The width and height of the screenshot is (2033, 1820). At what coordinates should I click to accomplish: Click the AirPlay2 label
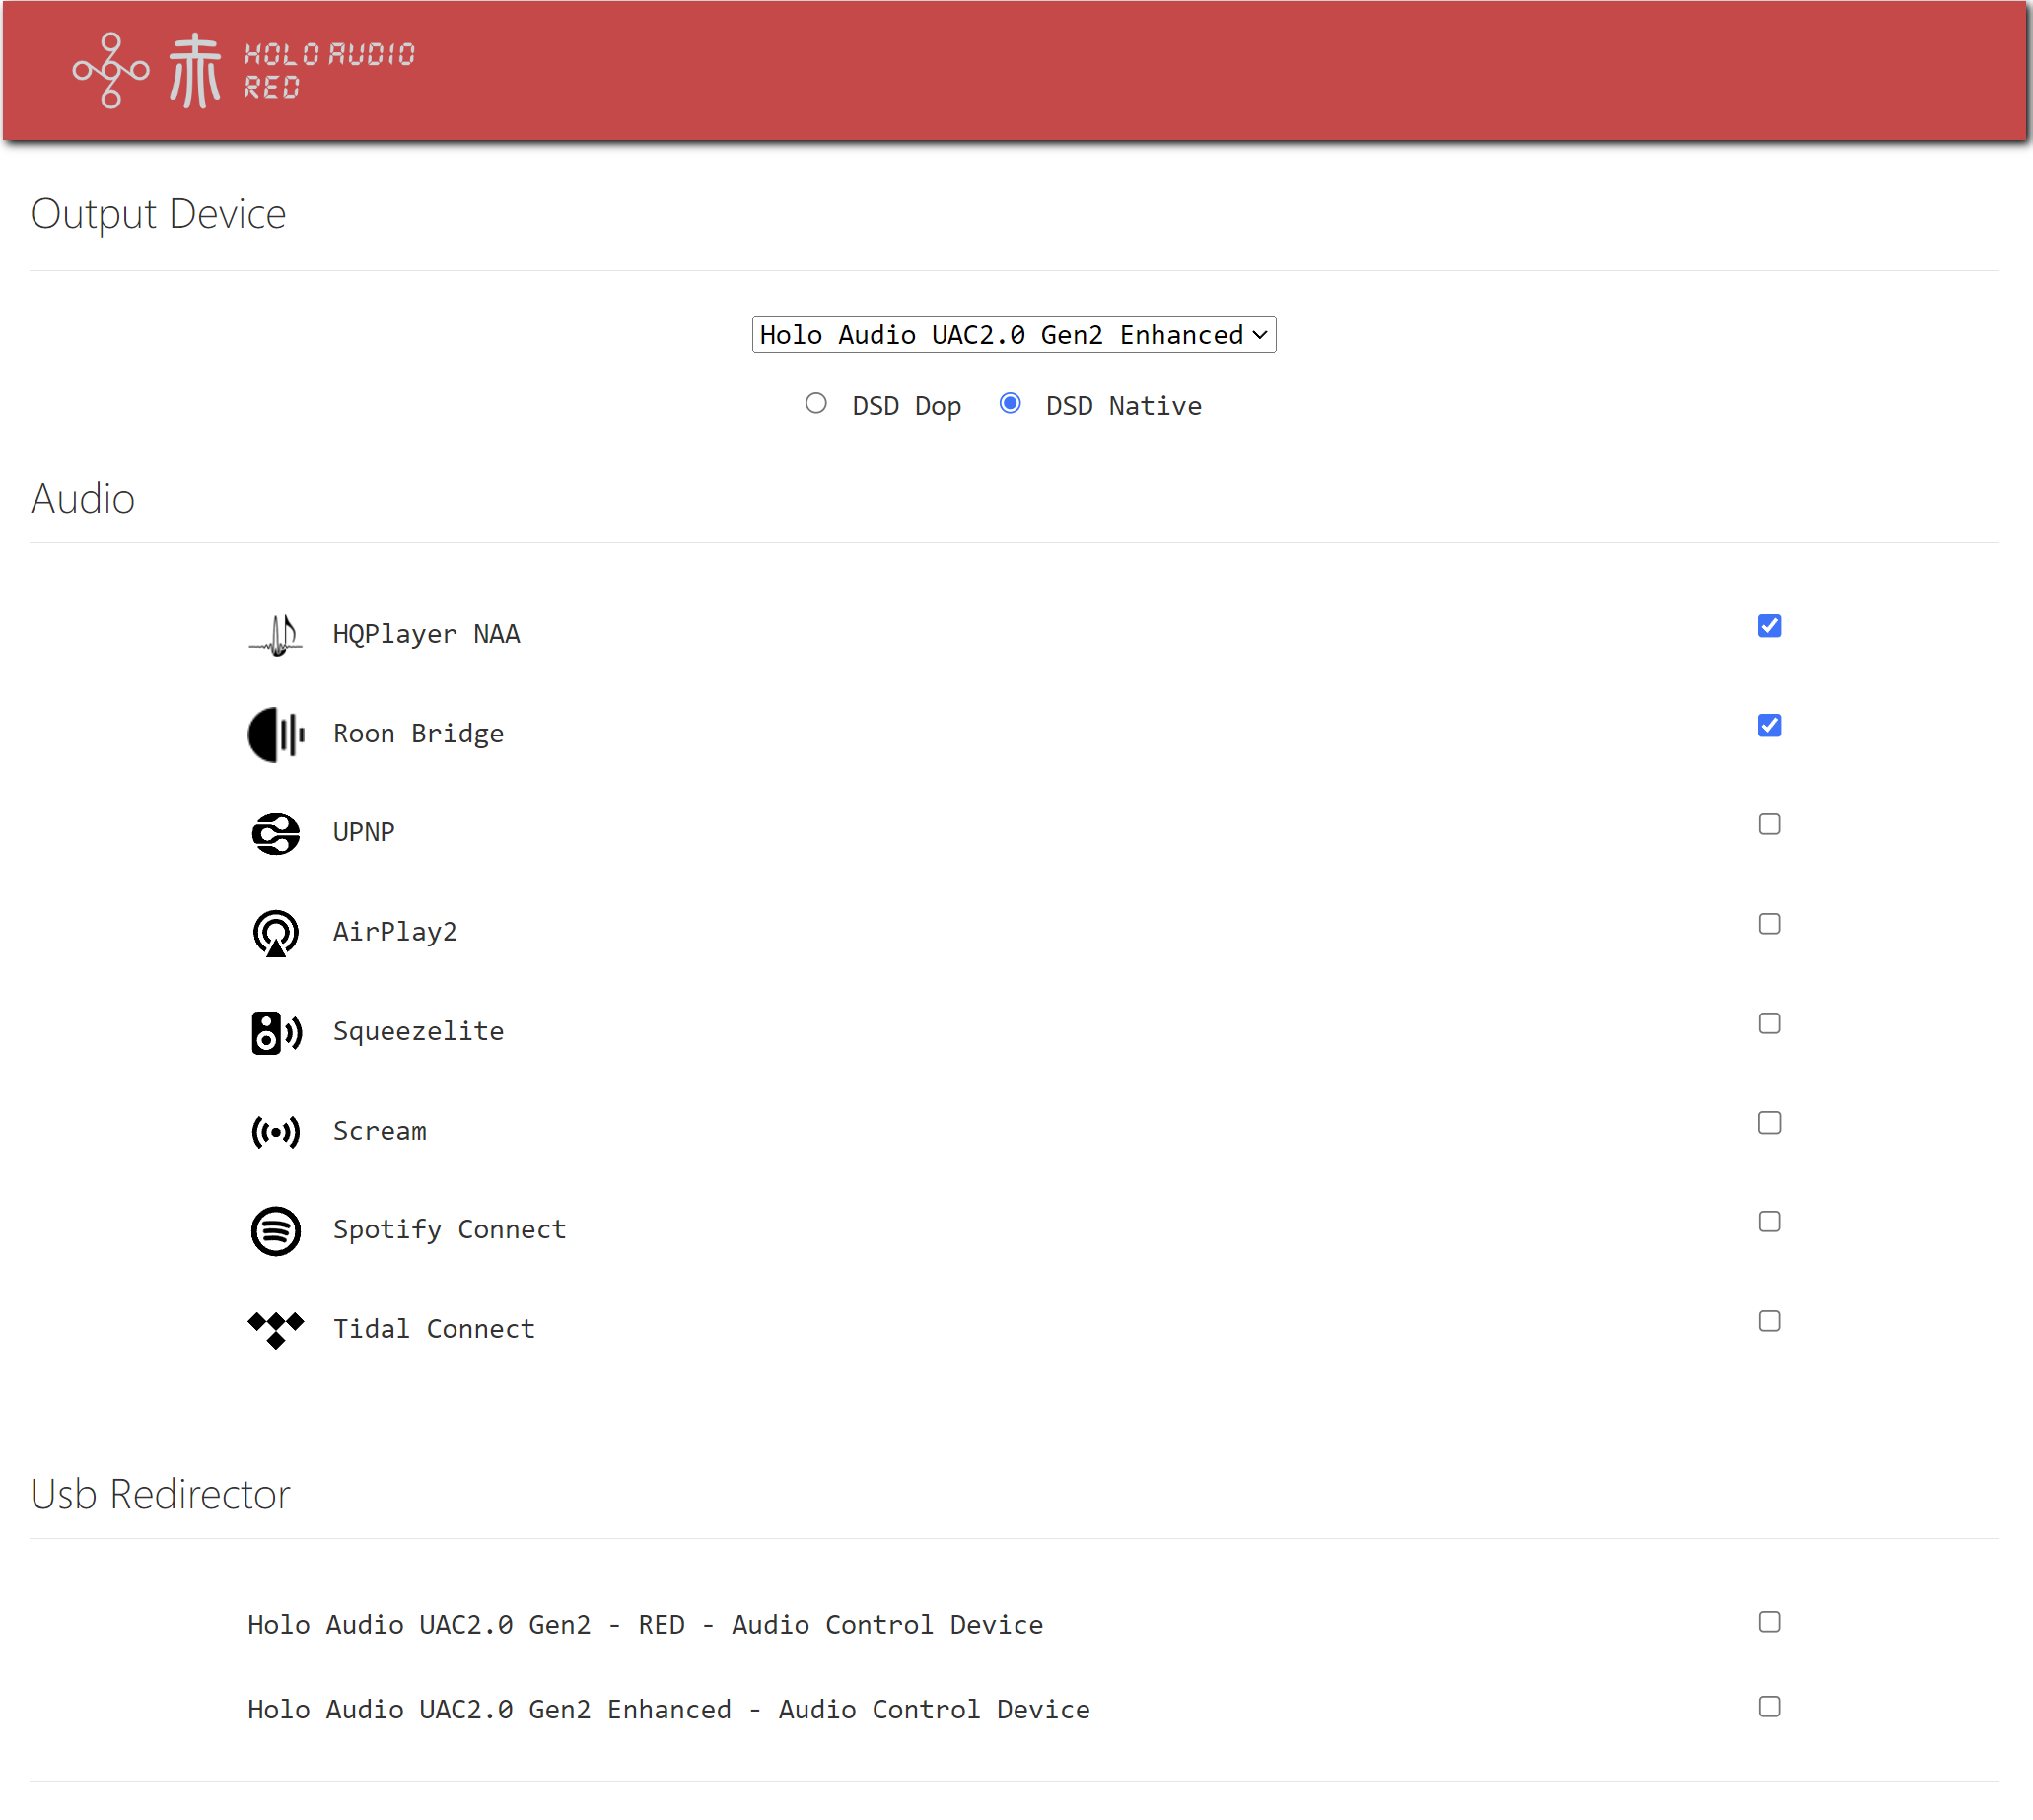tap(395, 932)
